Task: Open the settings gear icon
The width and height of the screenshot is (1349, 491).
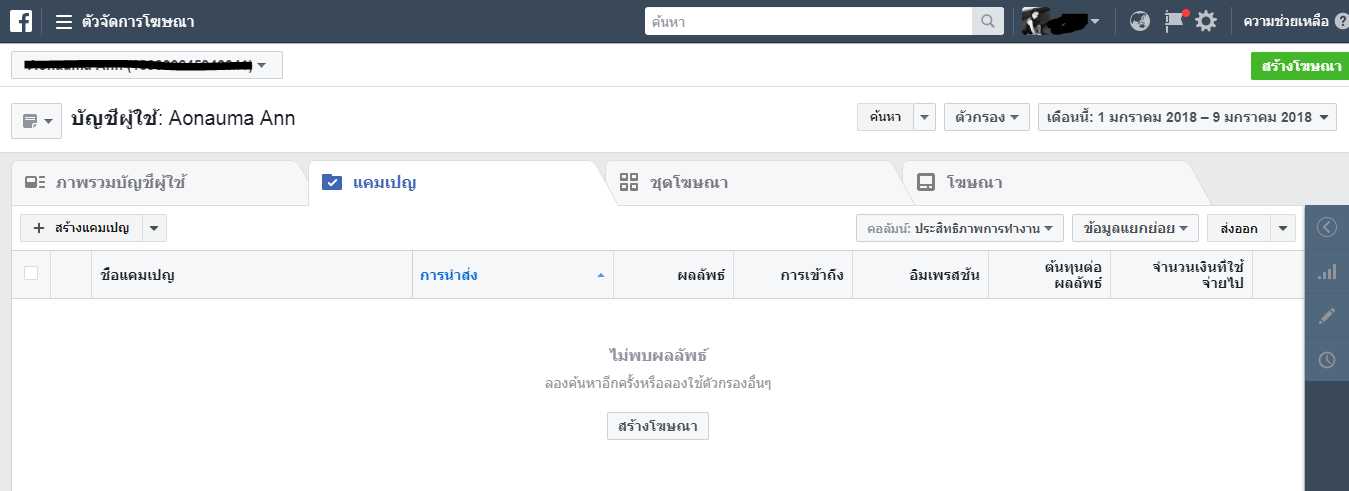Action: pos(1206,21)
